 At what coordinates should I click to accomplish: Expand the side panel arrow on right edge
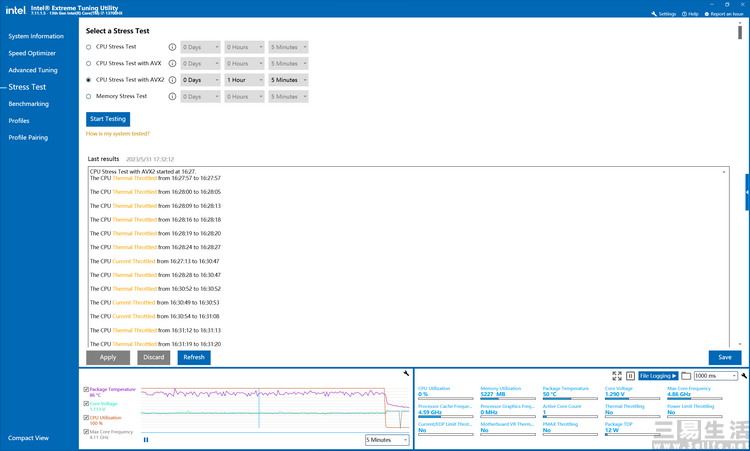[x=747, y=192]
